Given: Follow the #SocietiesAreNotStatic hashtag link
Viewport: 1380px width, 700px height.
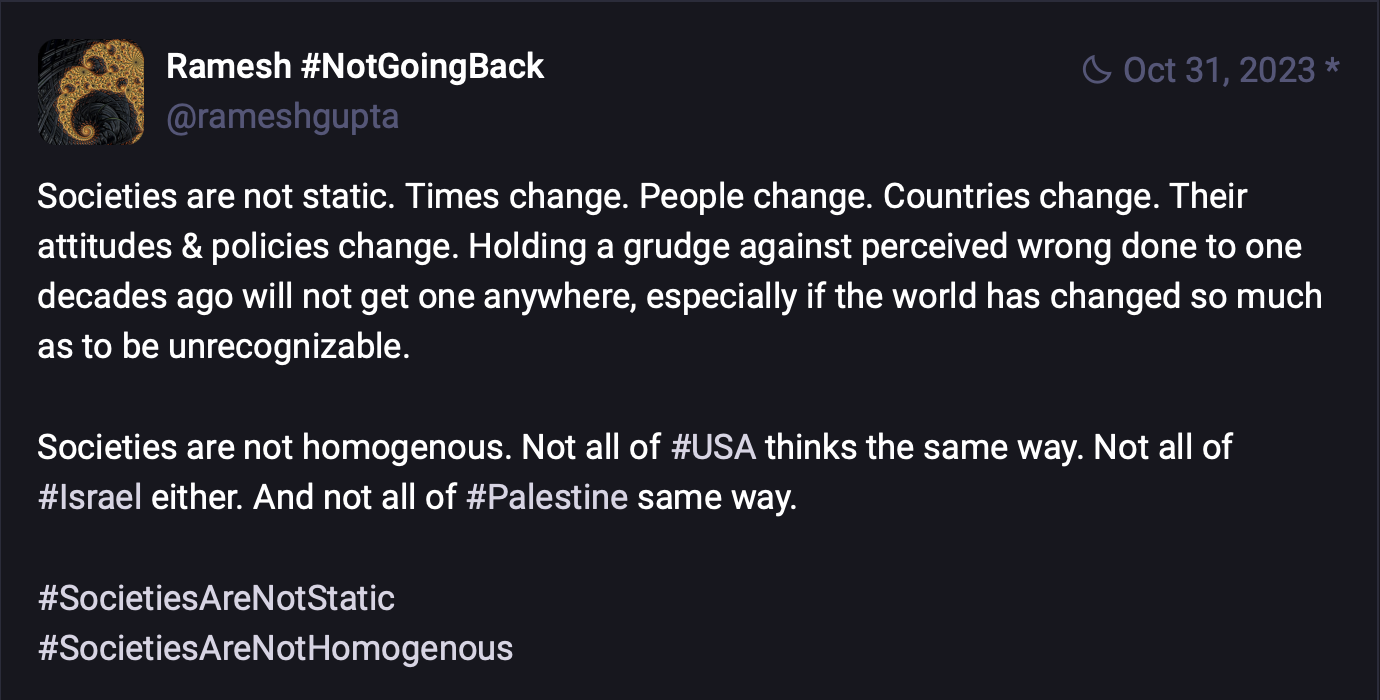Looking at the screenshot, I should 216,598.
